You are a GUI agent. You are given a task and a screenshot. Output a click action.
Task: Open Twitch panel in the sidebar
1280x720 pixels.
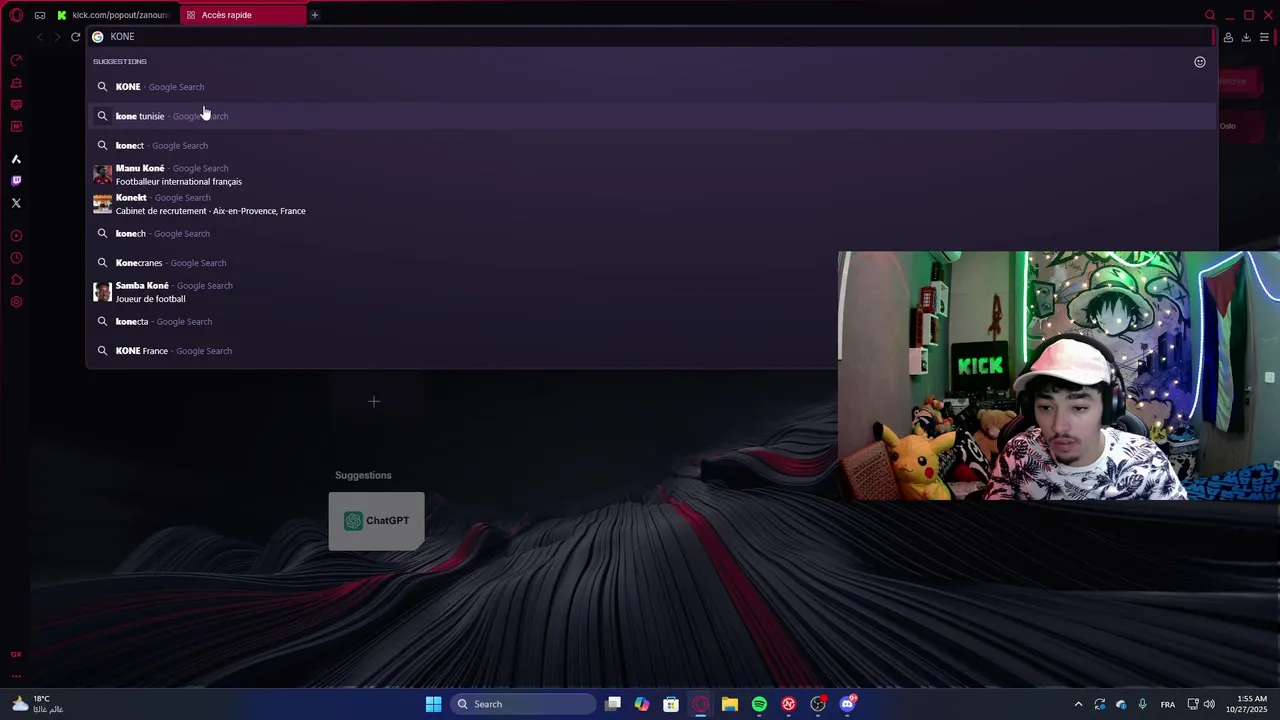tap(16, 181)
